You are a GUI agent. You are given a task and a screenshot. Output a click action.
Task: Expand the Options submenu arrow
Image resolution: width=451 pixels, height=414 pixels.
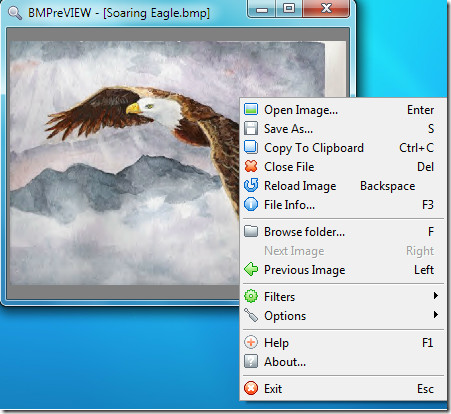pyautogui.click(x=435, y=315)
